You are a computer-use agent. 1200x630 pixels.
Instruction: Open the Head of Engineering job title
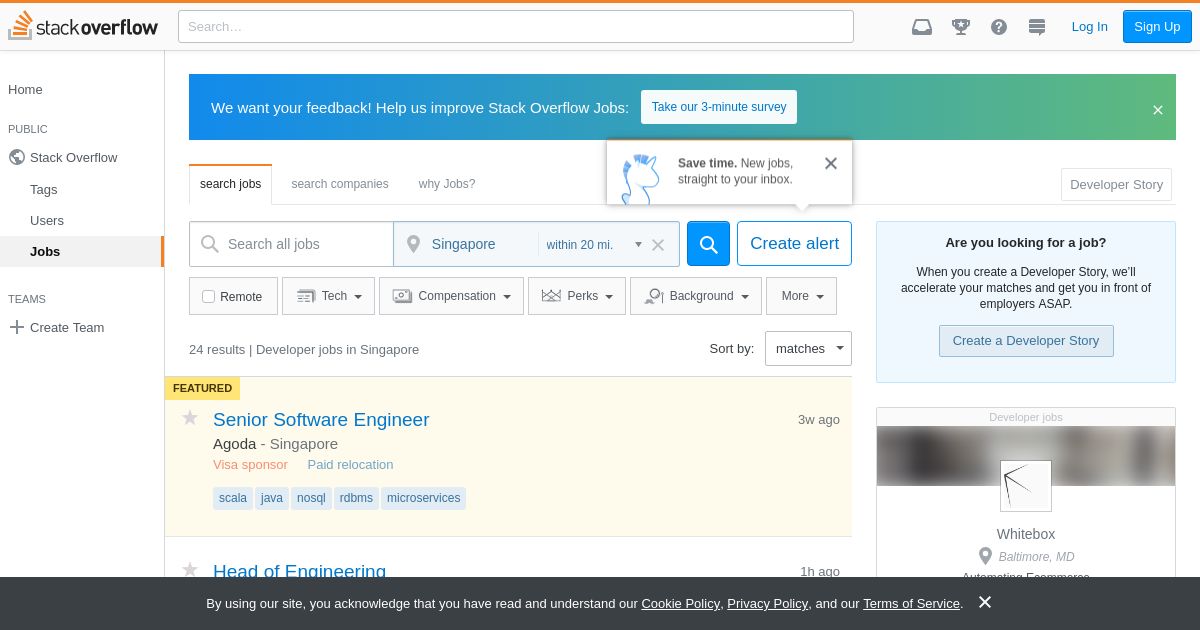point(299,571)
